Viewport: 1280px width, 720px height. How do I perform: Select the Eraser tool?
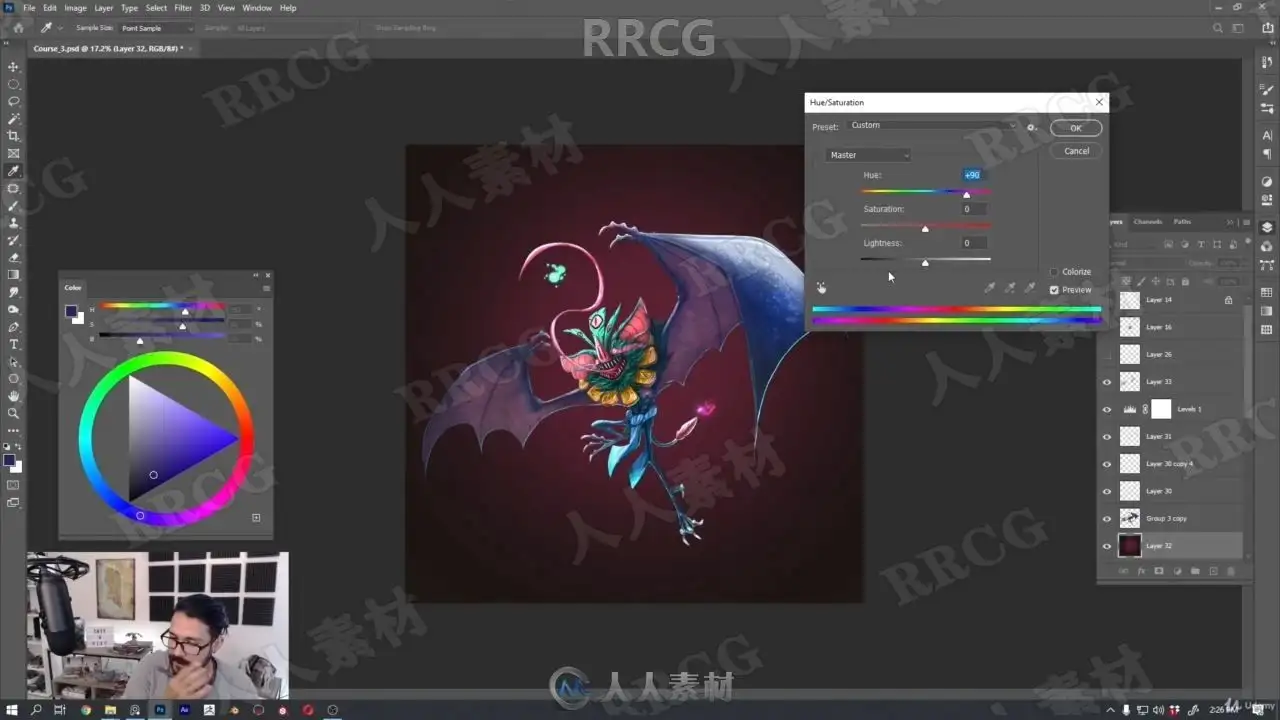(13, 257)
